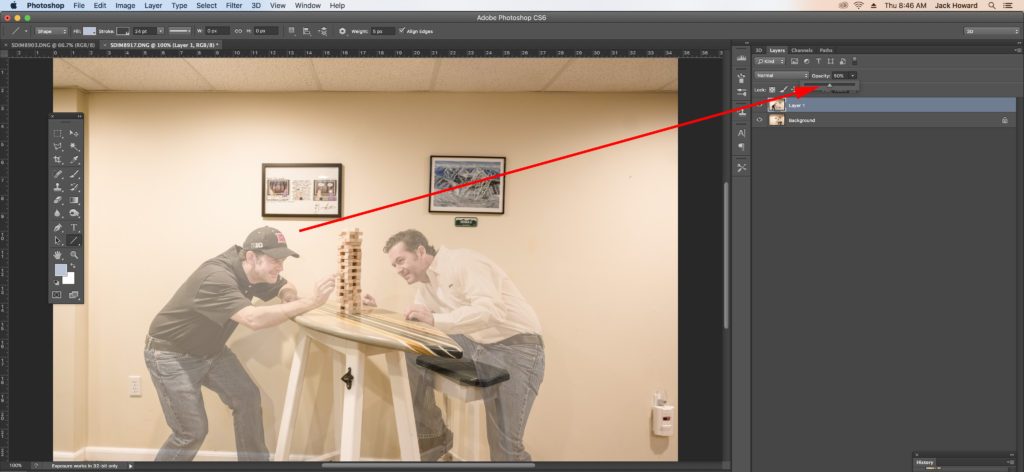The width and height of the screenshot is (1024, 472).
Task: Open the Shape mode dropdown in options bar
Action: coord(51,31)
